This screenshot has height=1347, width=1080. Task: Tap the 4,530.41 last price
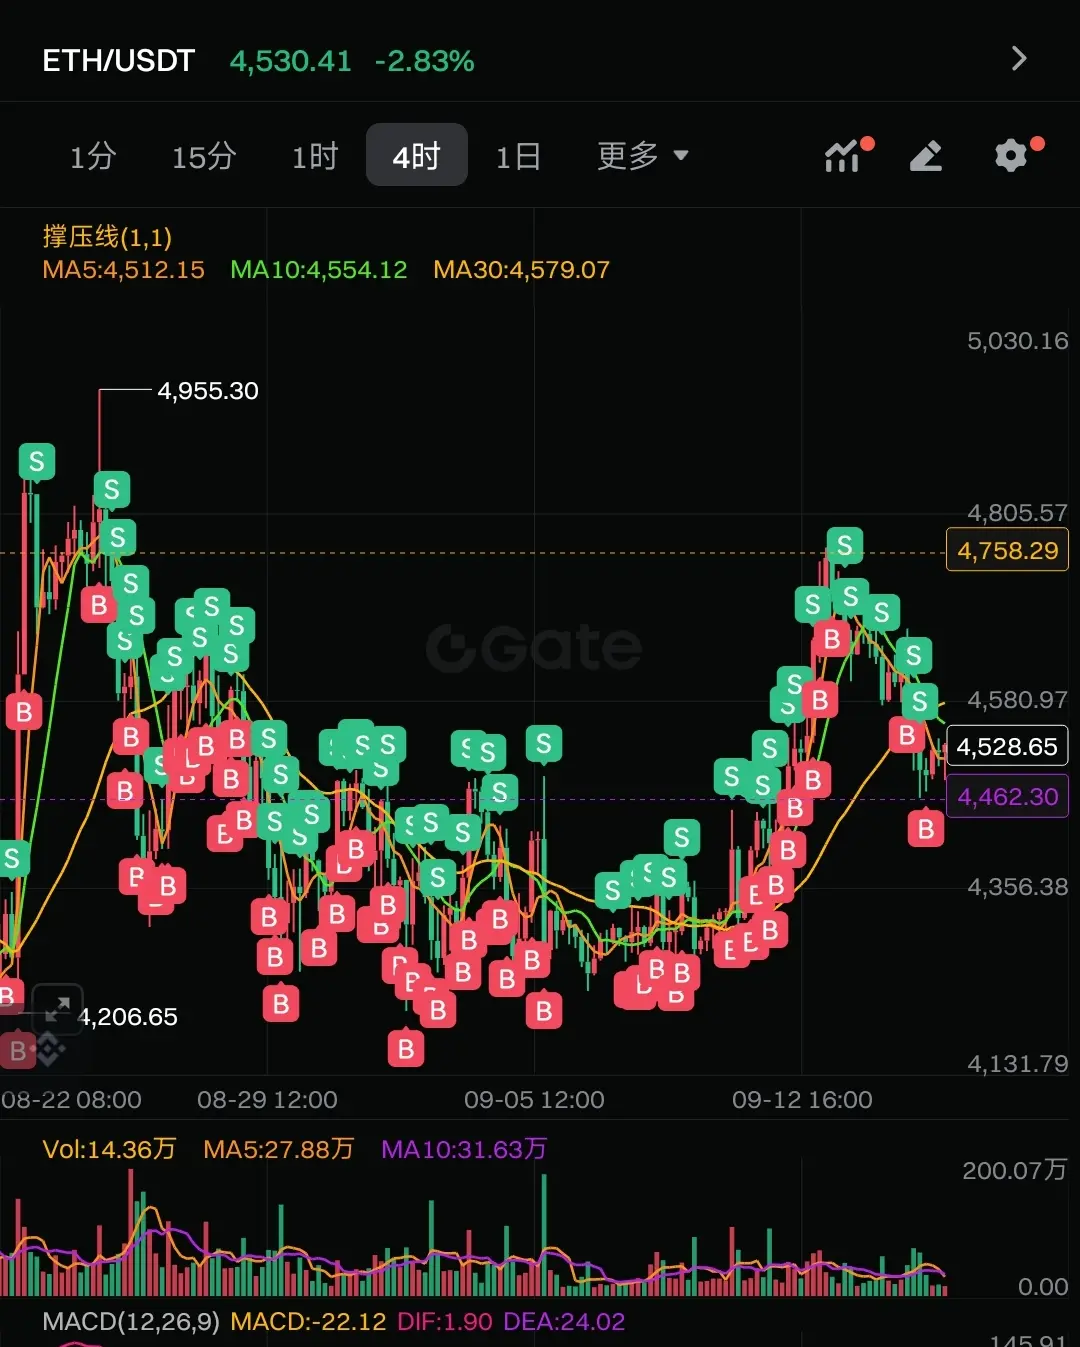point(291,61)
